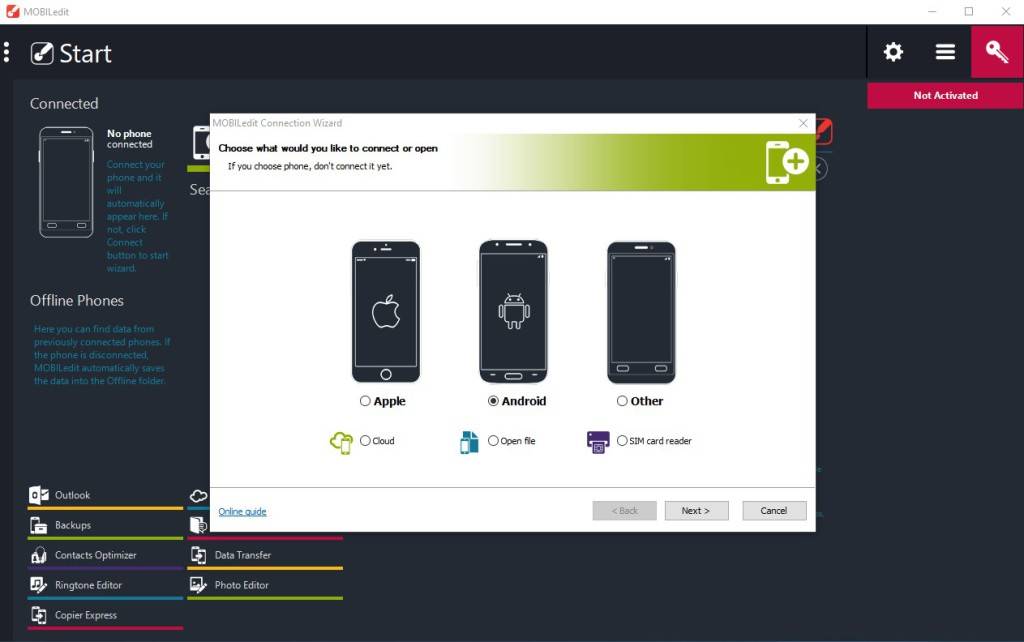This screenshot has width=1024, height=642.
Task: Click the Not Activated banner
Action: pos(945,95)
